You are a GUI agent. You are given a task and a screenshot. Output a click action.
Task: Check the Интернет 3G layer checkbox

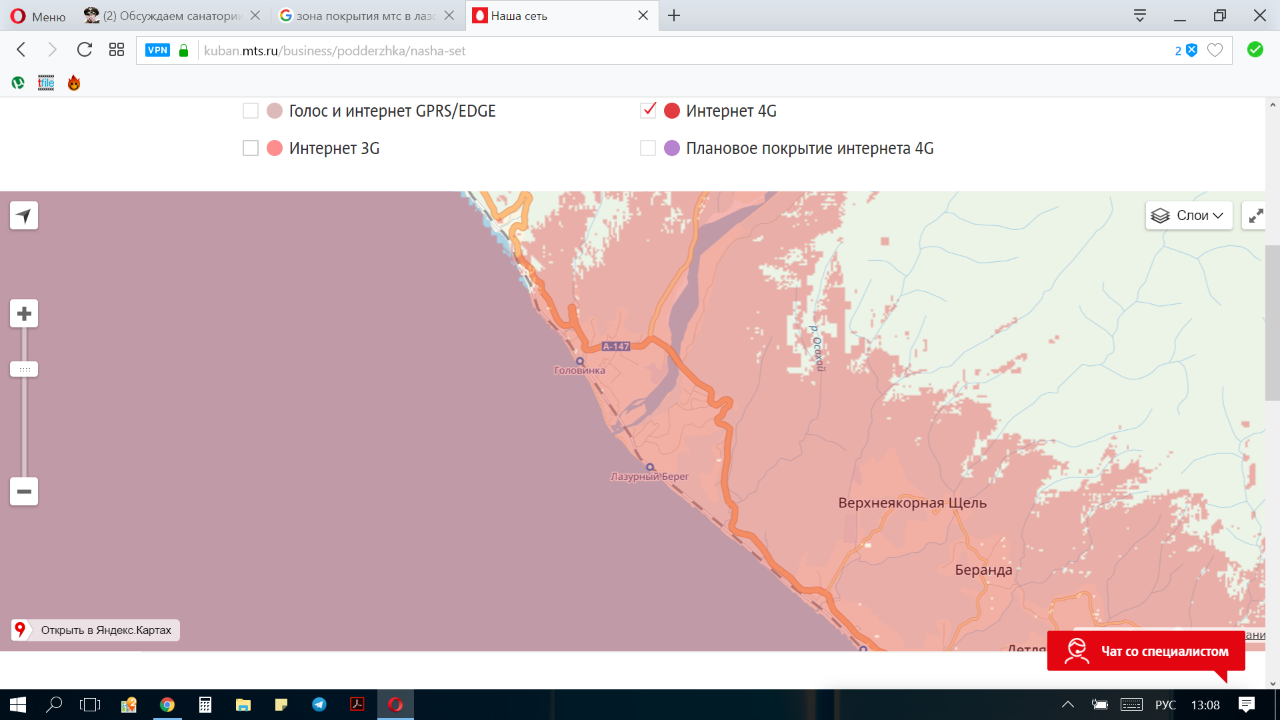point(251,148)
